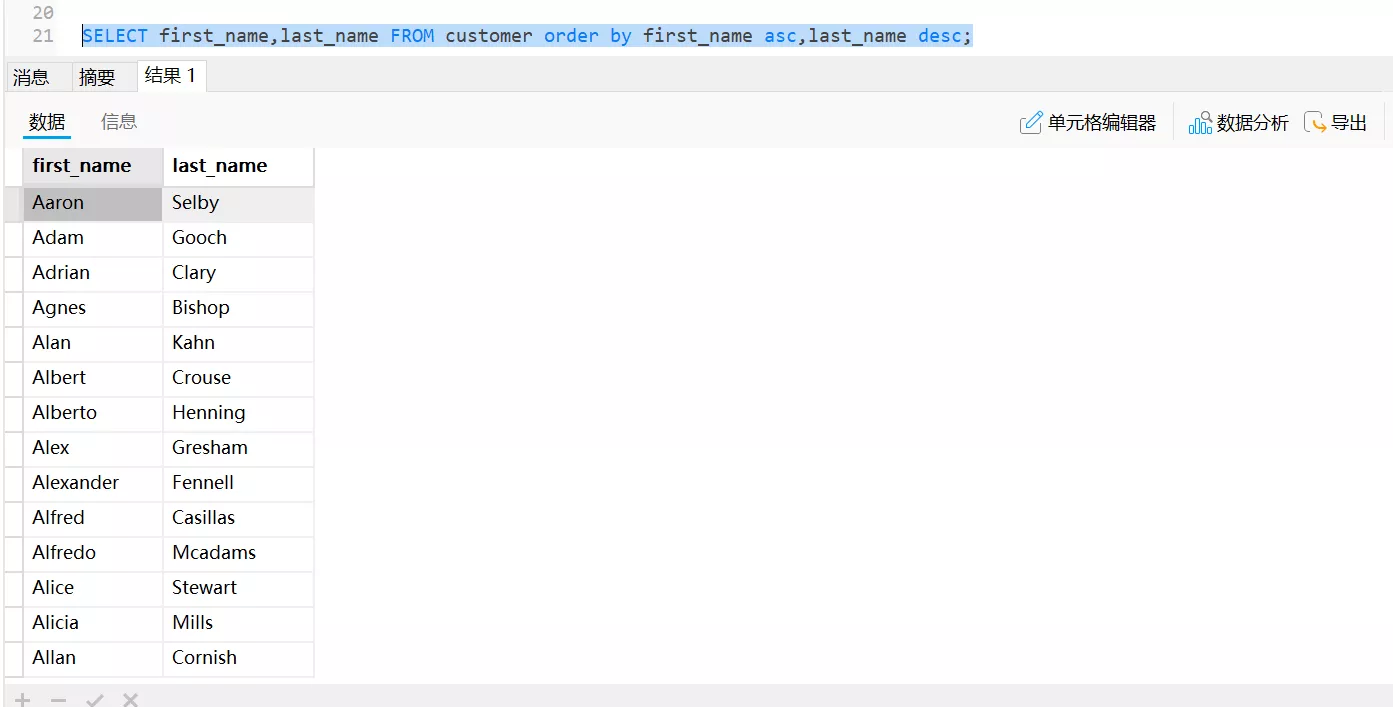Image resolution: width=1393 pixels, height=707 pixels.
Task: Show the 数据 sub-tab
Action: [47, 122]
